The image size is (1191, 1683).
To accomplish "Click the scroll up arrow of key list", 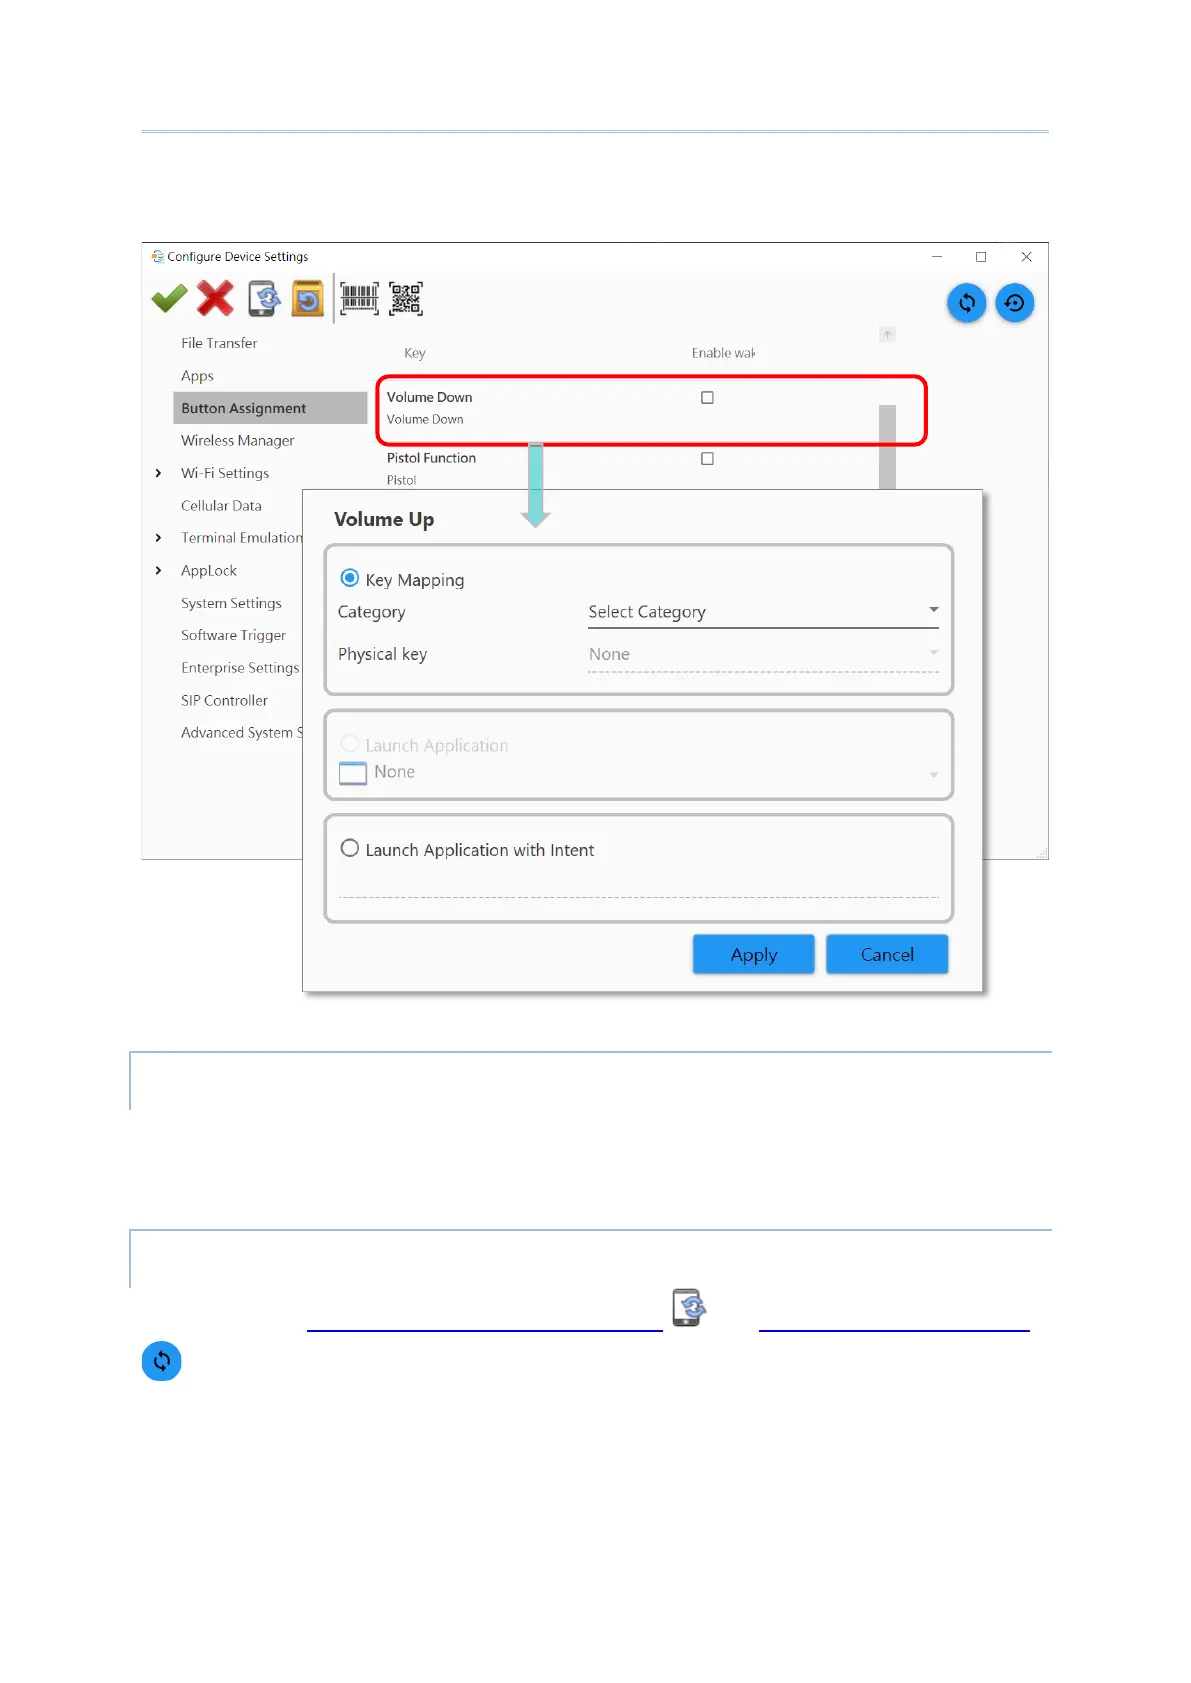I will click(x=887, y=335).
